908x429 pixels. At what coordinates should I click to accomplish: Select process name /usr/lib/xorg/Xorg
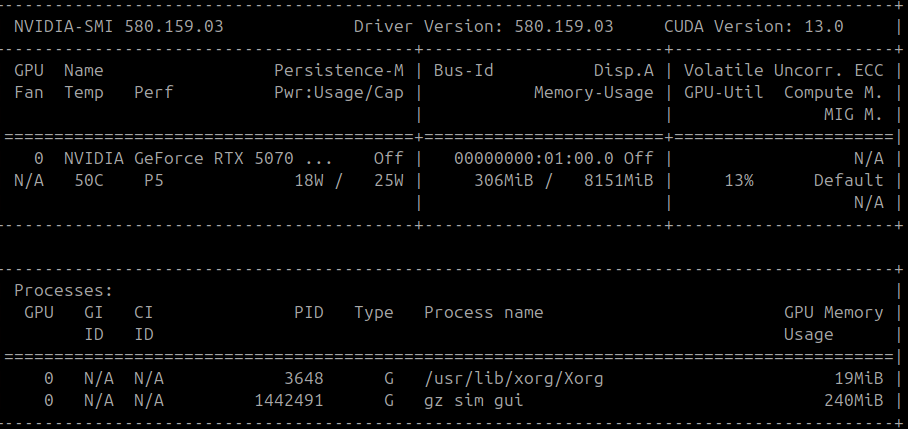coord(514,379)
